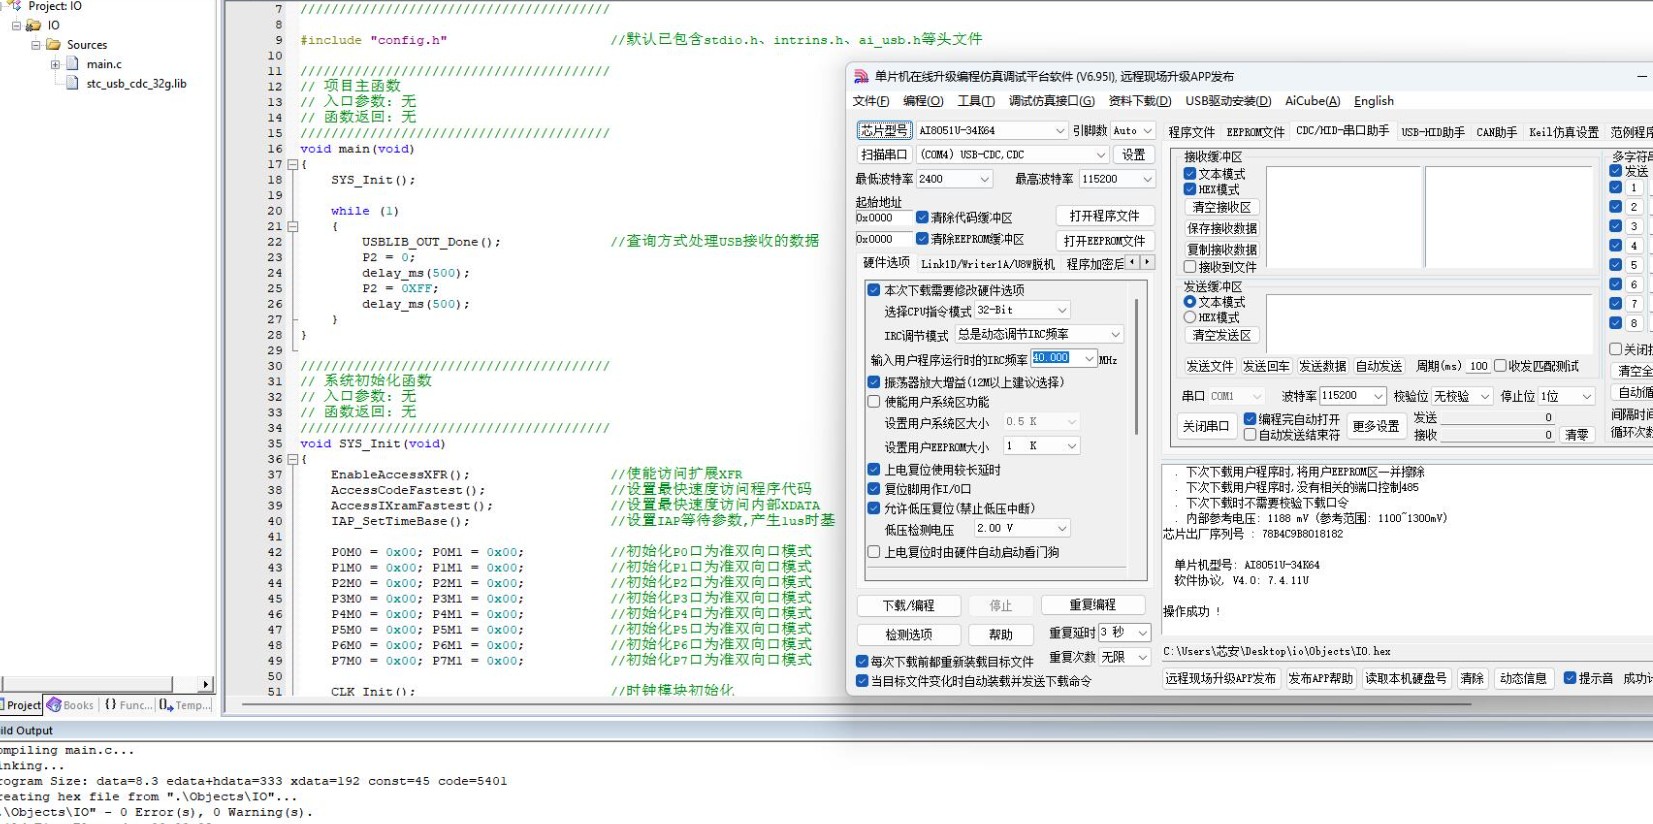Toggle 清除代码缓冲区 checkbox
Screen dimensions: 1653x824
(x=922, y=217)
